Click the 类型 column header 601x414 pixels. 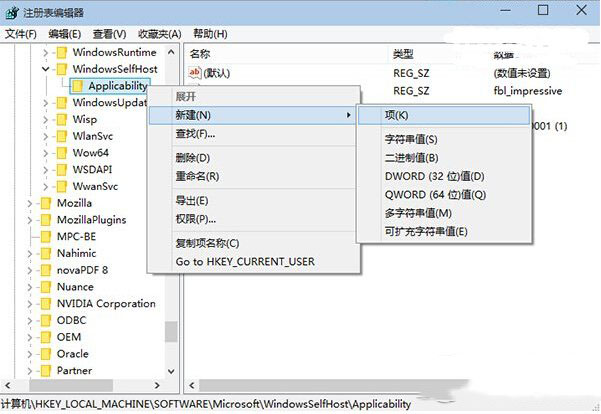439,54
